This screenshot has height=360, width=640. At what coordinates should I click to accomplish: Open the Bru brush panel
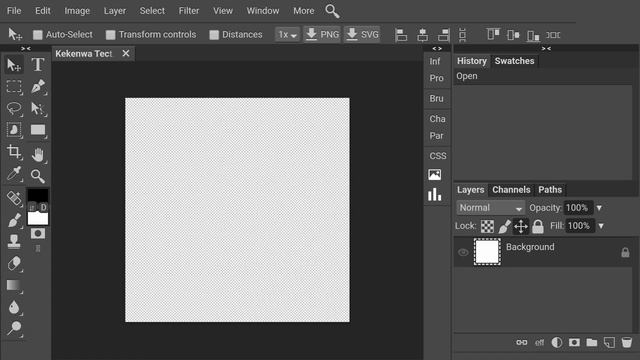pos(436,98)
